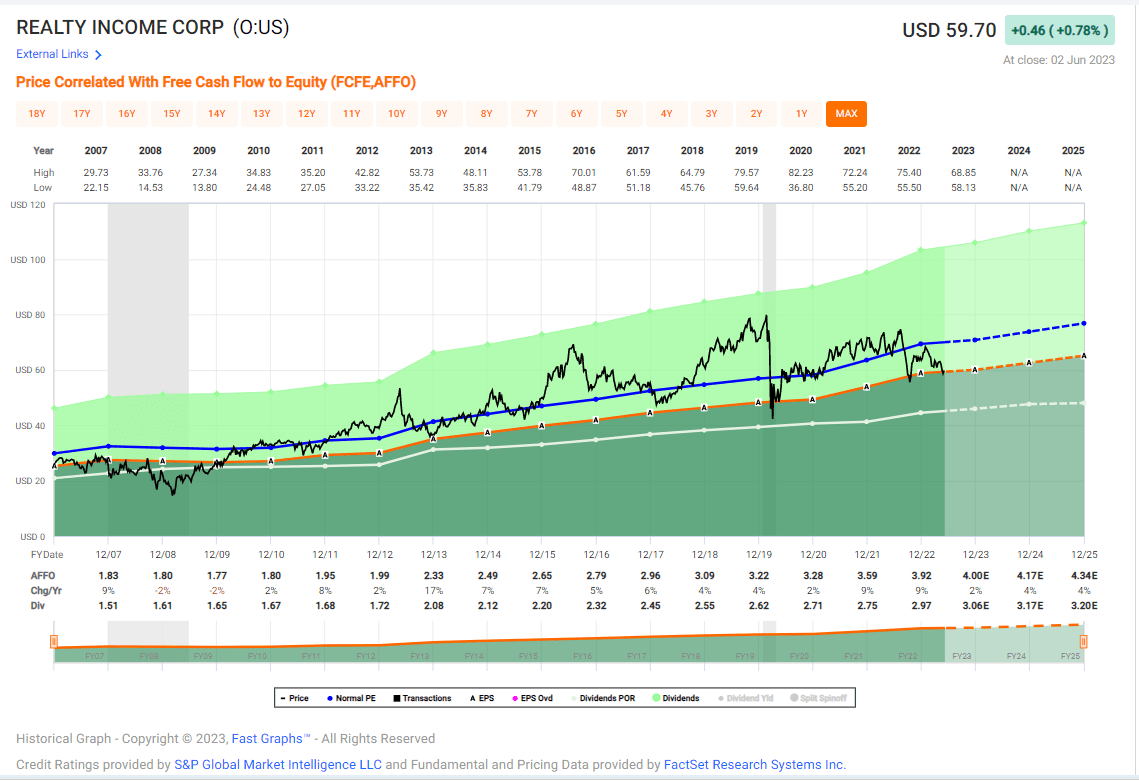Select the 5Y period button
The height and width of the screenshot is (781, 1139).
(x=622, y=114)
